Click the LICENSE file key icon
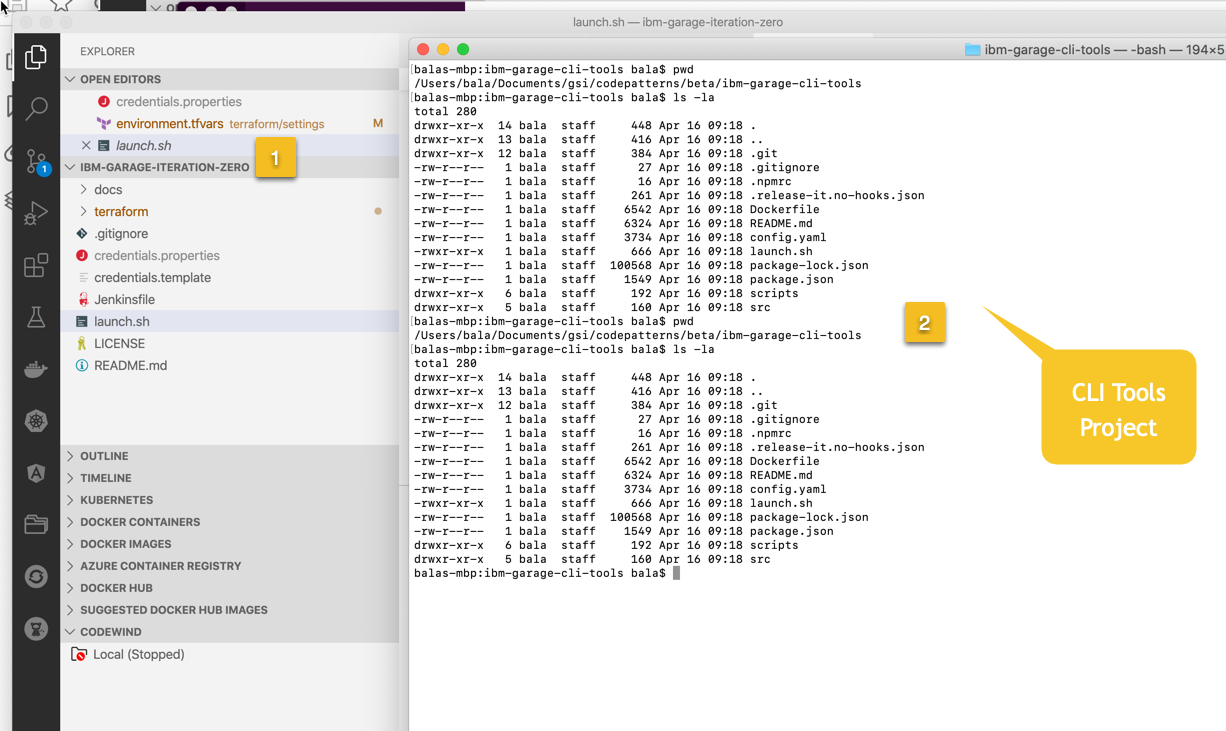1226x731 pixels. (82, 344)
